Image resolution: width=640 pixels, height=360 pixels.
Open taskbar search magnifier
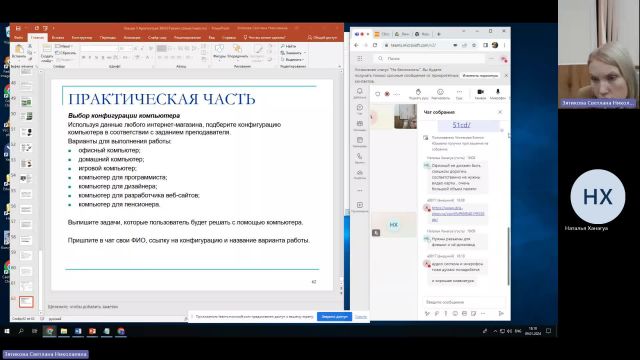click(x=21, y=331)
